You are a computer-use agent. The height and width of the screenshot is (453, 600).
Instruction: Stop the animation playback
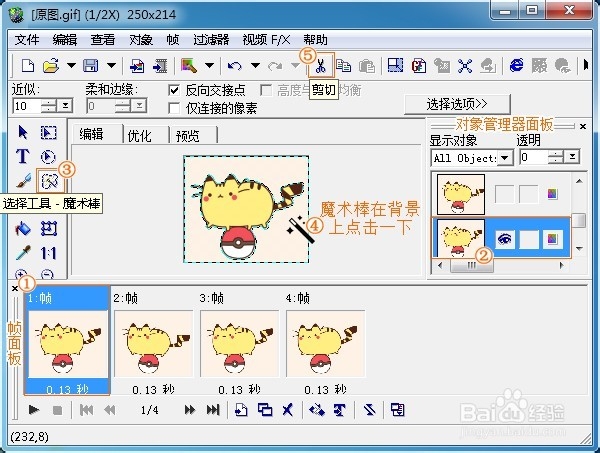pyautogui.click(x=57, y=411)
